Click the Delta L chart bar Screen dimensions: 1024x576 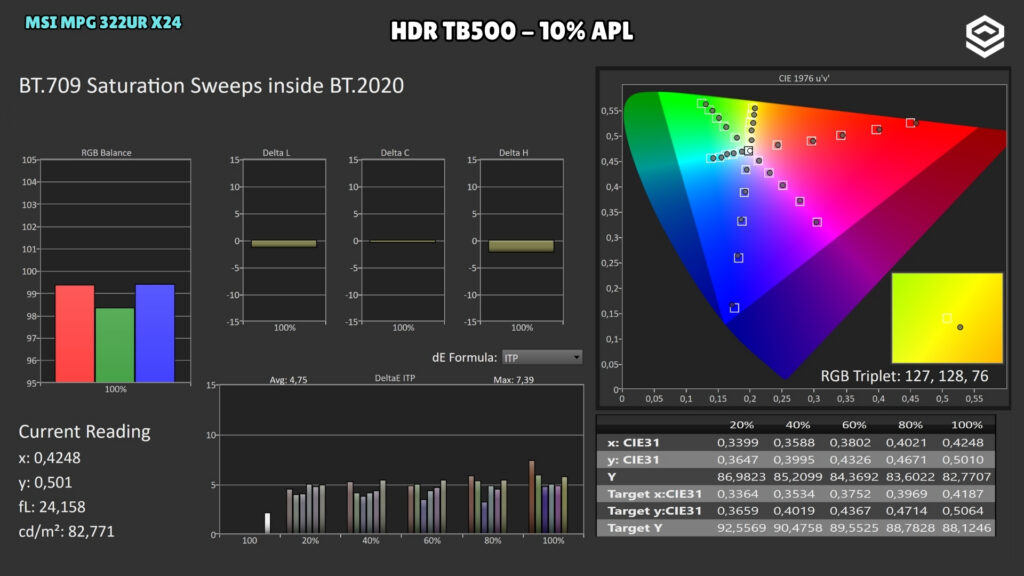pos(284,244)
